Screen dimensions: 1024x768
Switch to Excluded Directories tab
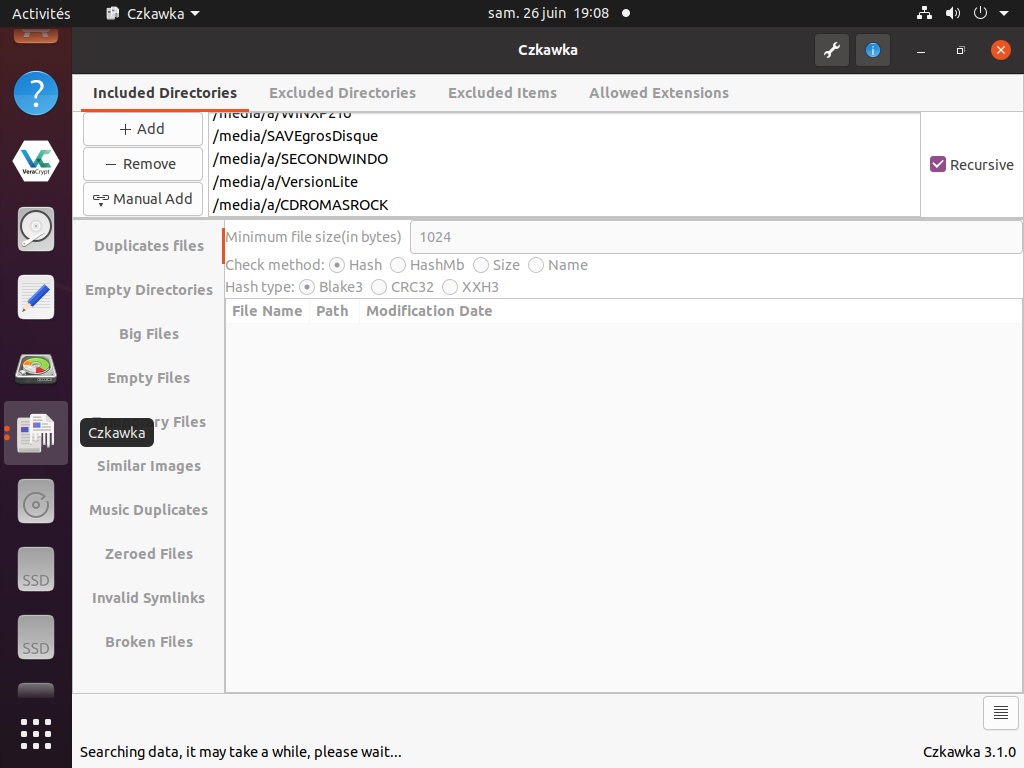[342, 93]
